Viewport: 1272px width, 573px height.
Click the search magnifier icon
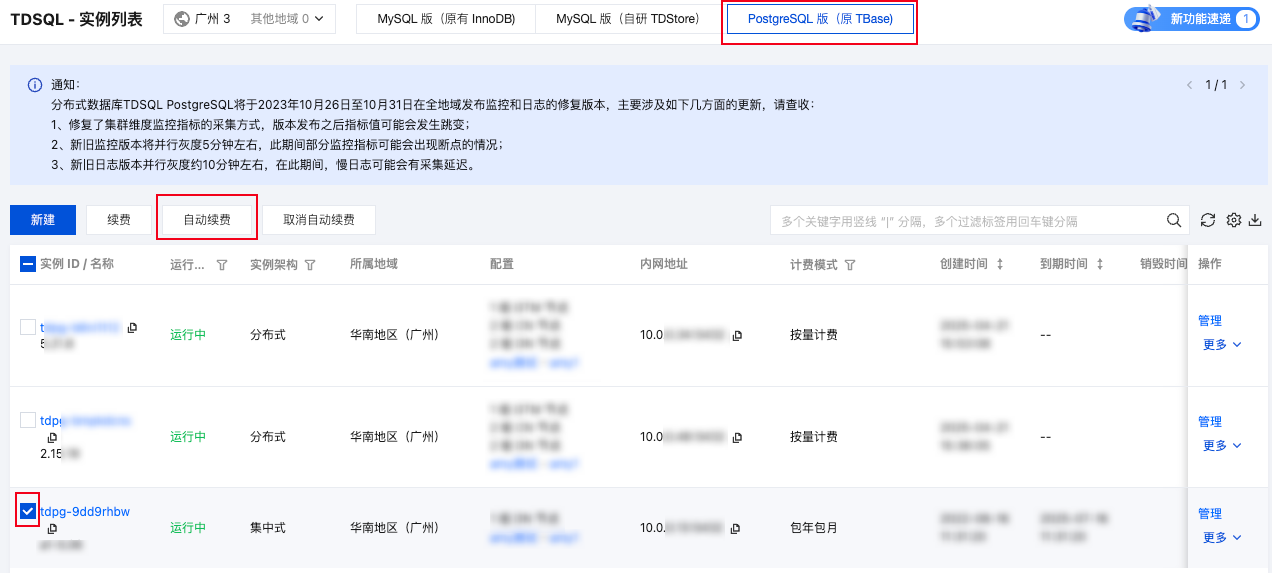(x=1174, y=220)
